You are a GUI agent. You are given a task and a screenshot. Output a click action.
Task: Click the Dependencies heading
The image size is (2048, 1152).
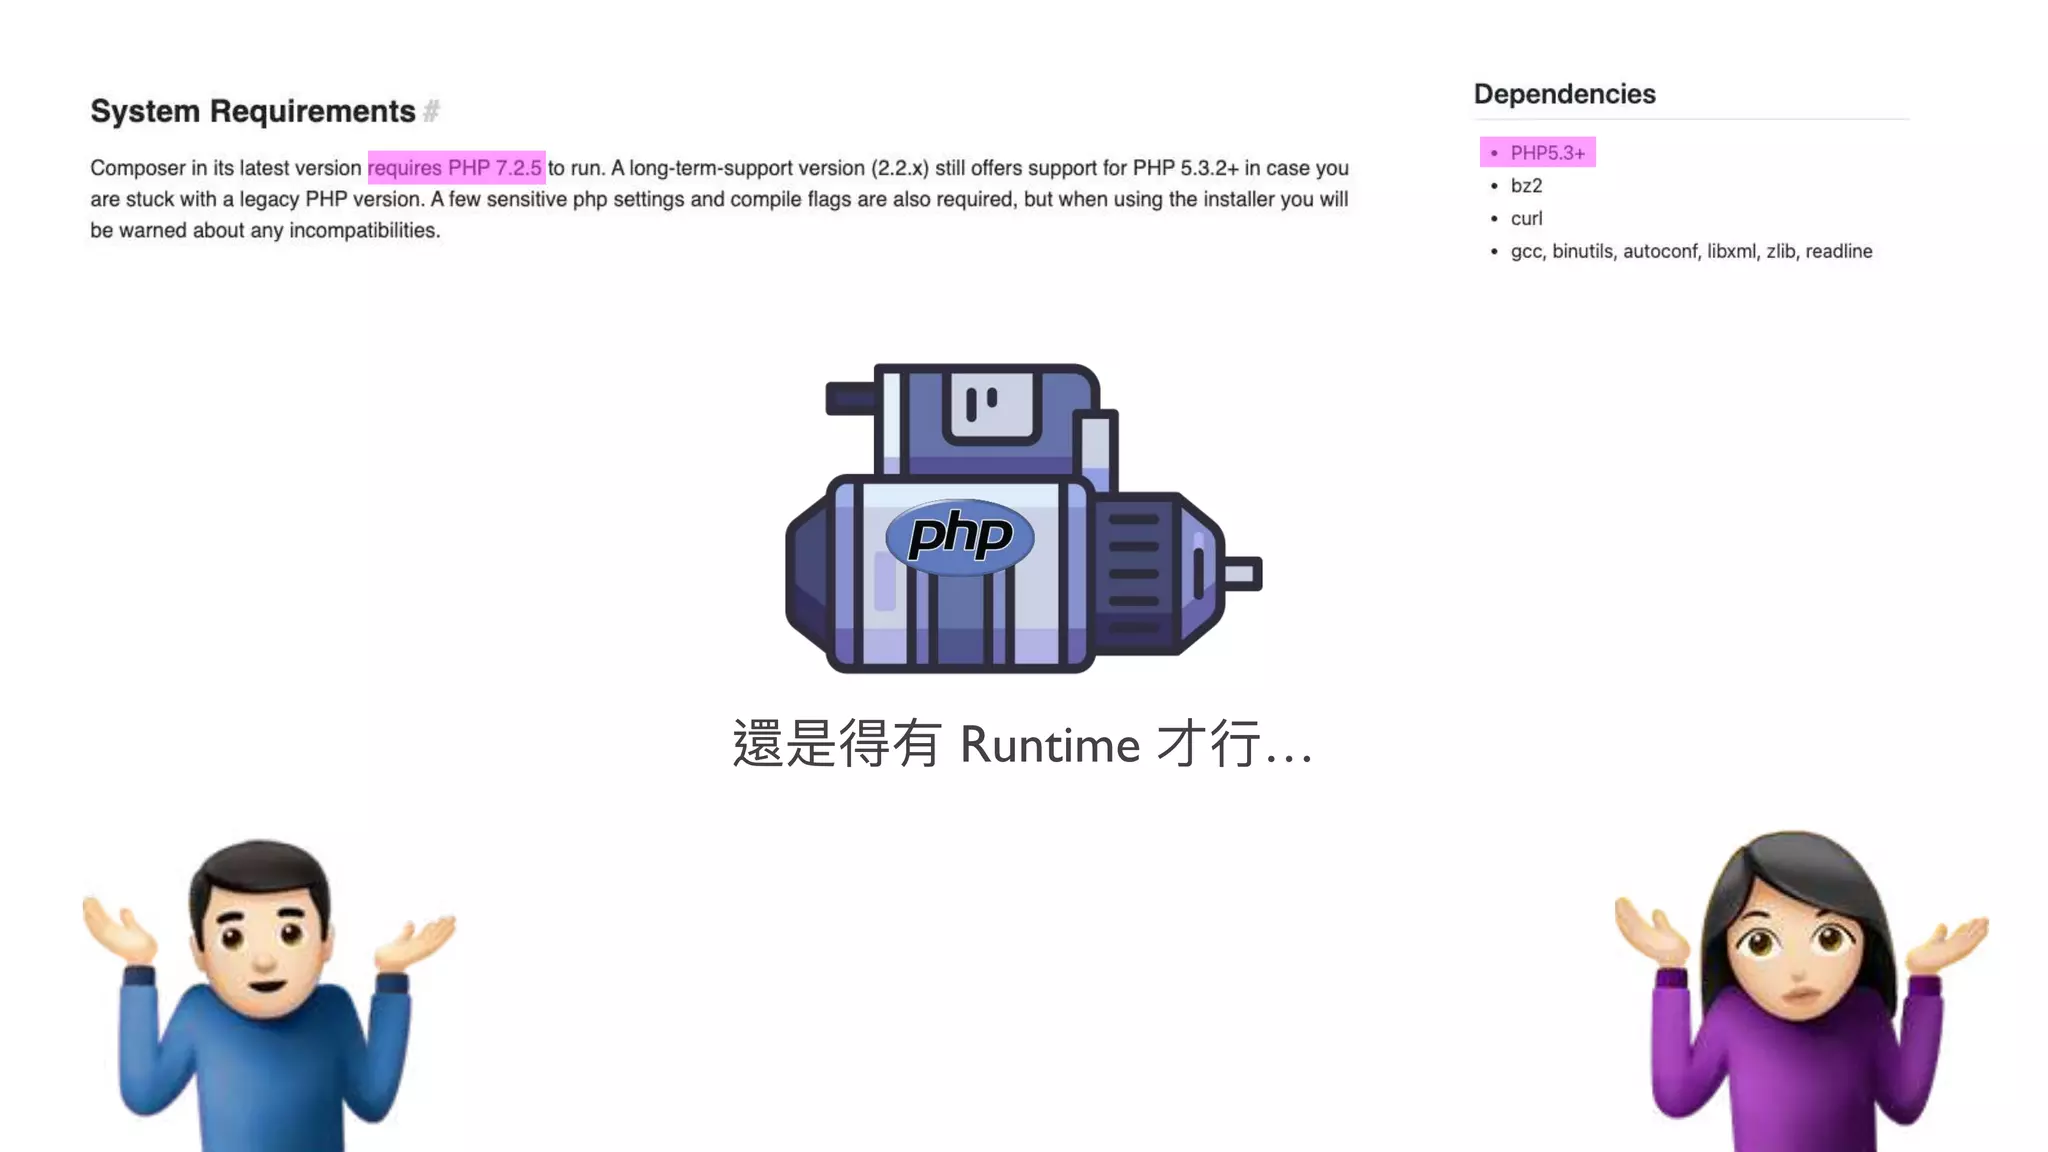click(1564, 94)
